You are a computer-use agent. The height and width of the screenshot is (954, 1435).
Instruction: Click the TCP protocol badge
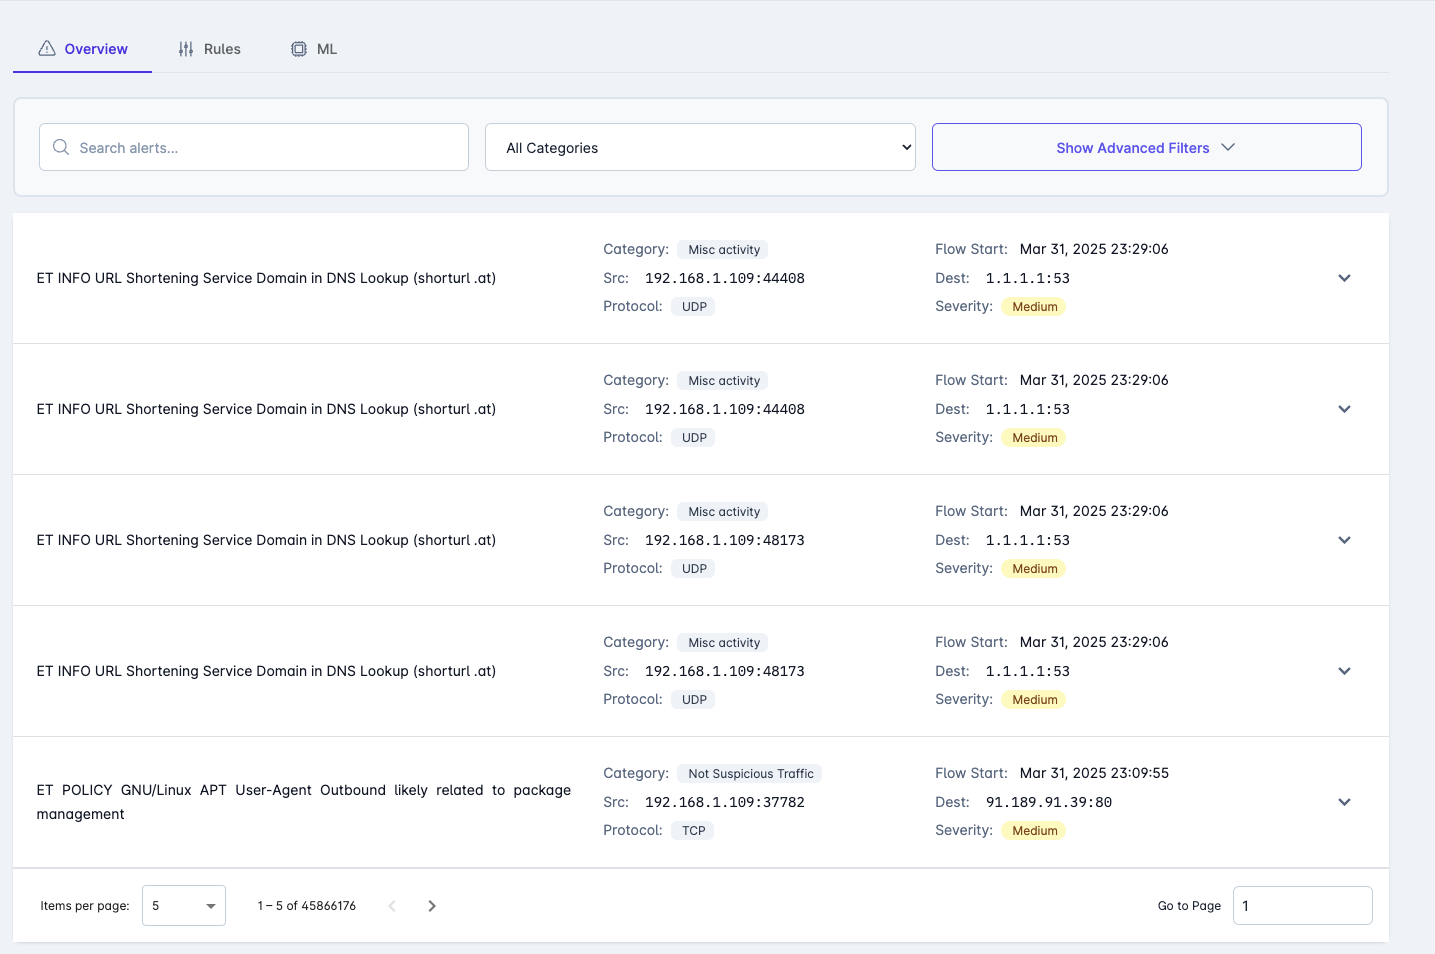click(x=693, y=831)
